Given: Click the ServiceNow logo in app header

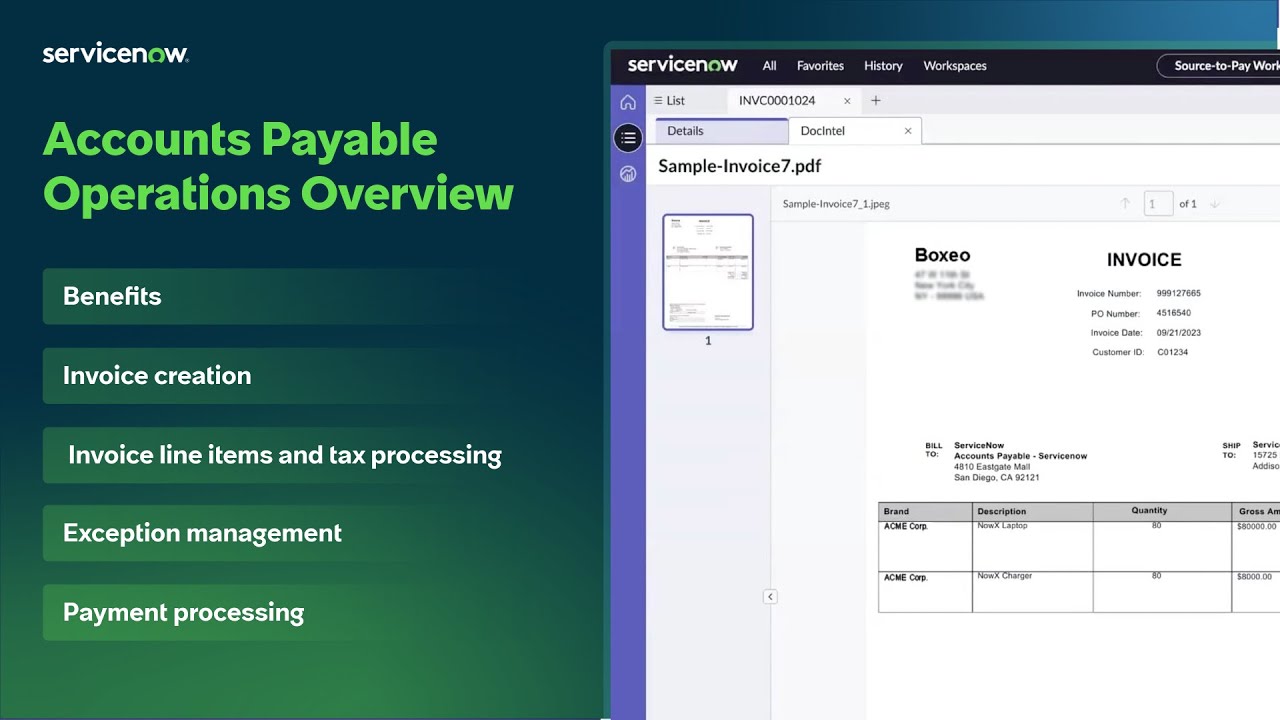Looking at the screenshot, I should tap(682, 65).
